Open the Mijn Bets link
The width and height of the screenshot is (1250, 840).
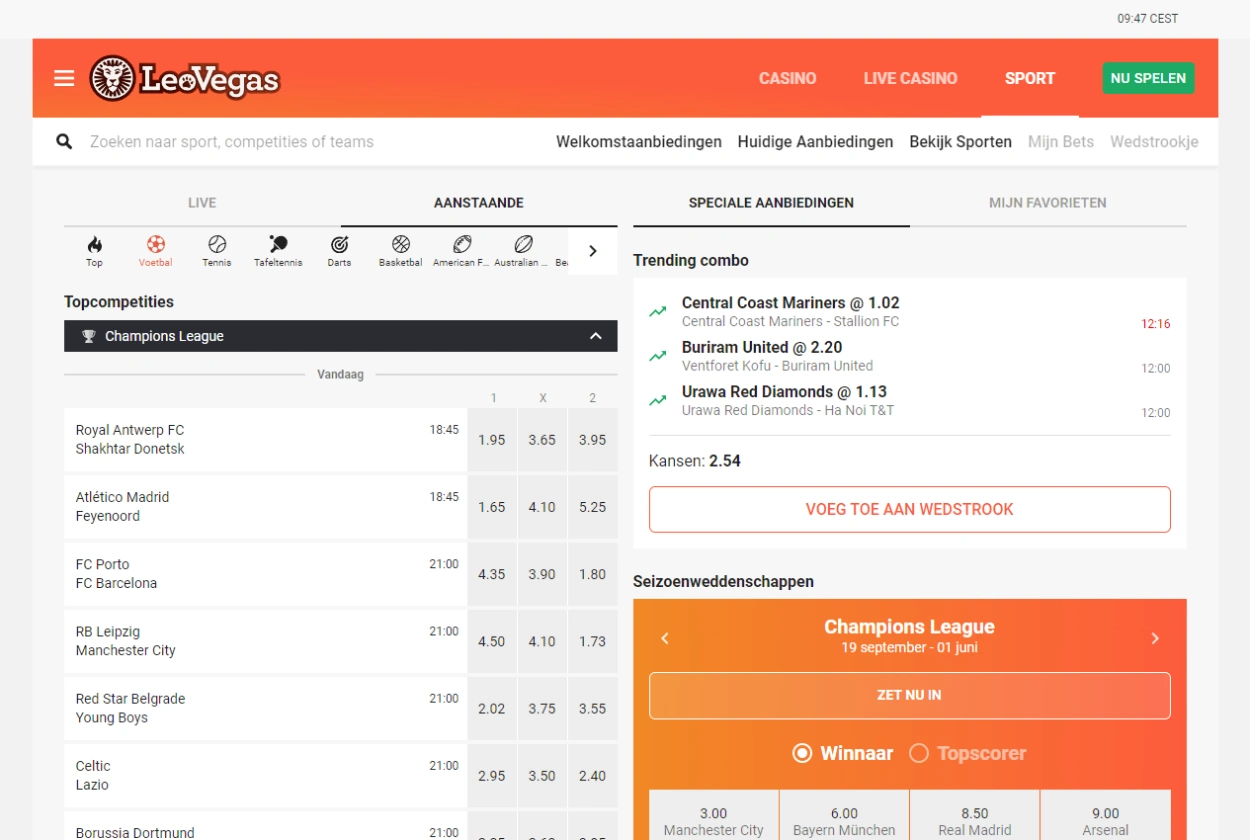[x=1061, y=142]
